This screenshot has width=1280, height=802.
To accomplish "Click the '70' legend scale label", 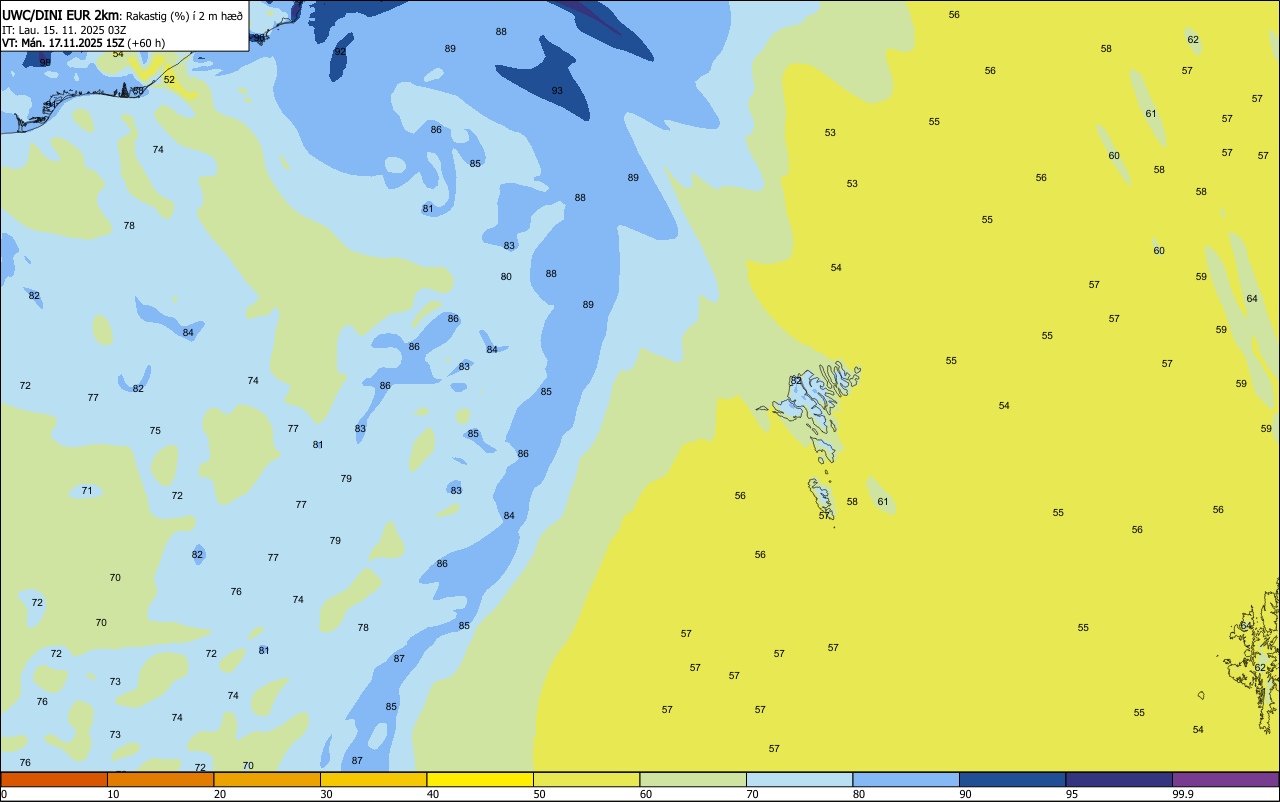I will pos(752,794).
